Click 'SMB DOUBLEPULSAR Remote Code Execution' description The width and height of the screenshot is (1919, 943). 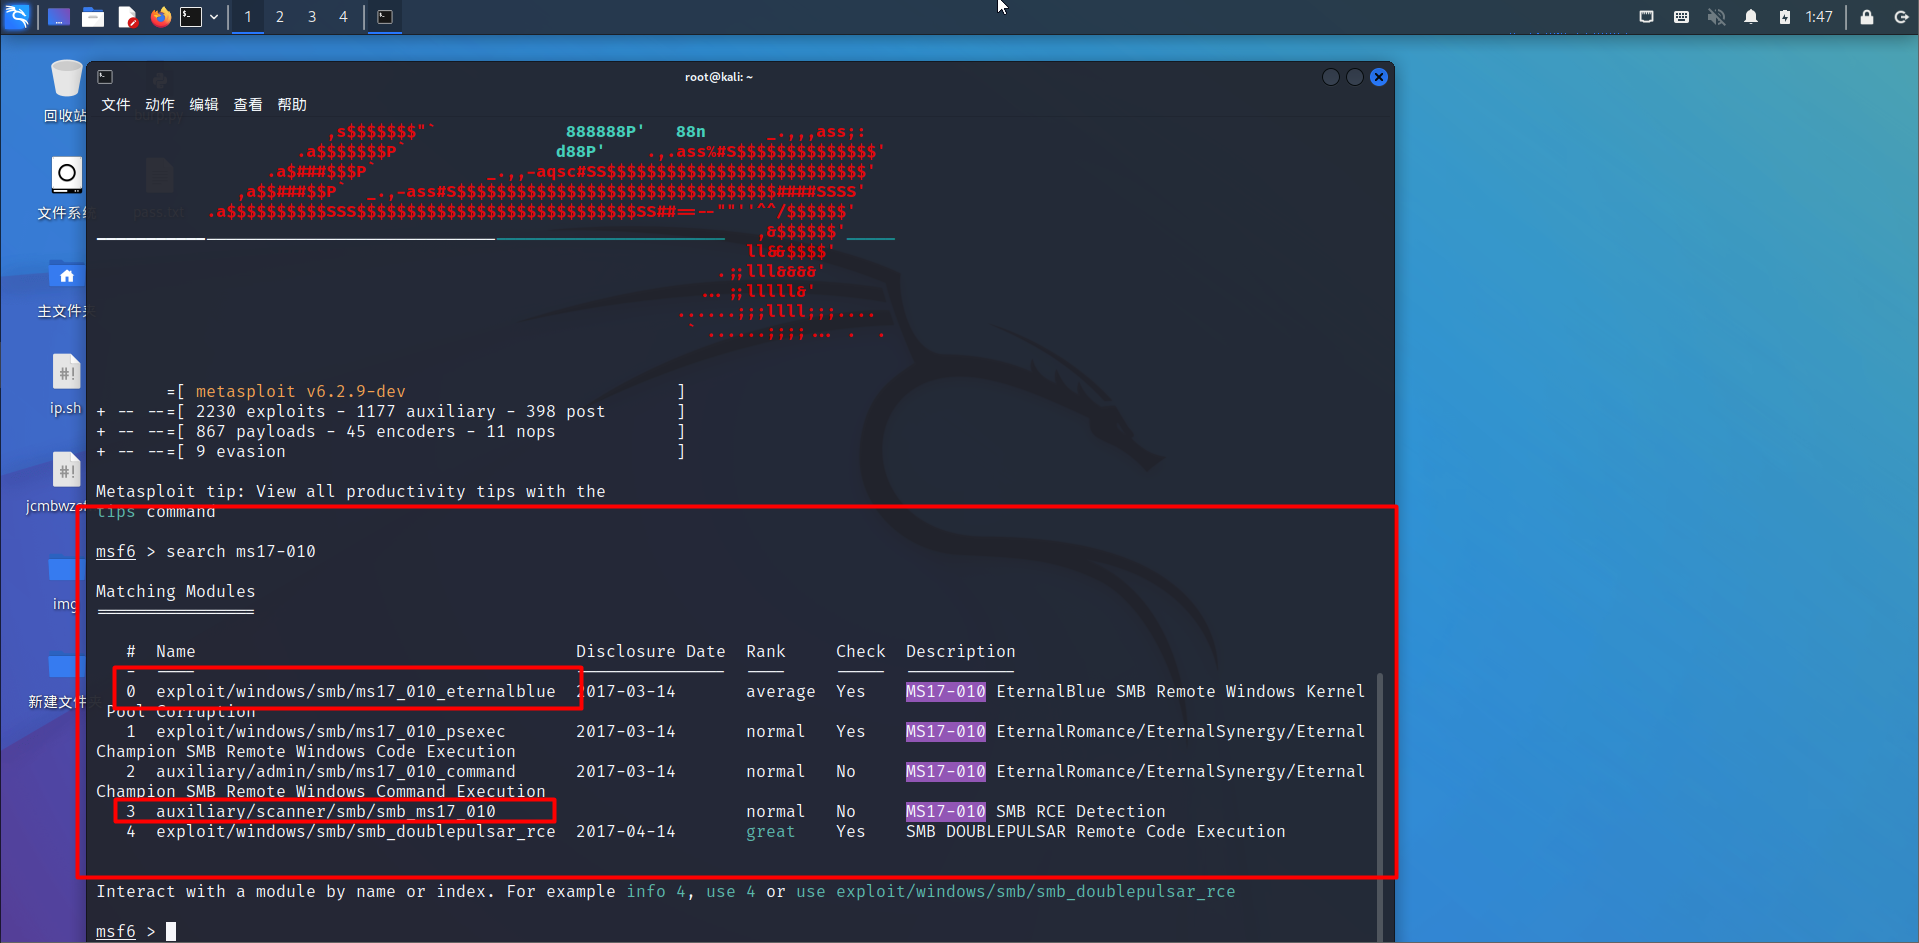(1096, 831)
